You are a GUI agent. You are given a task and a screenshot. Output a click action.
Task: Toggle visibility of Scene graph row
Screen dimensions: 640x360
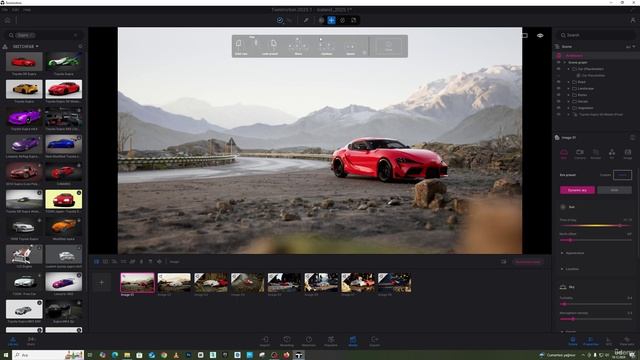click(x=558, y=62)
